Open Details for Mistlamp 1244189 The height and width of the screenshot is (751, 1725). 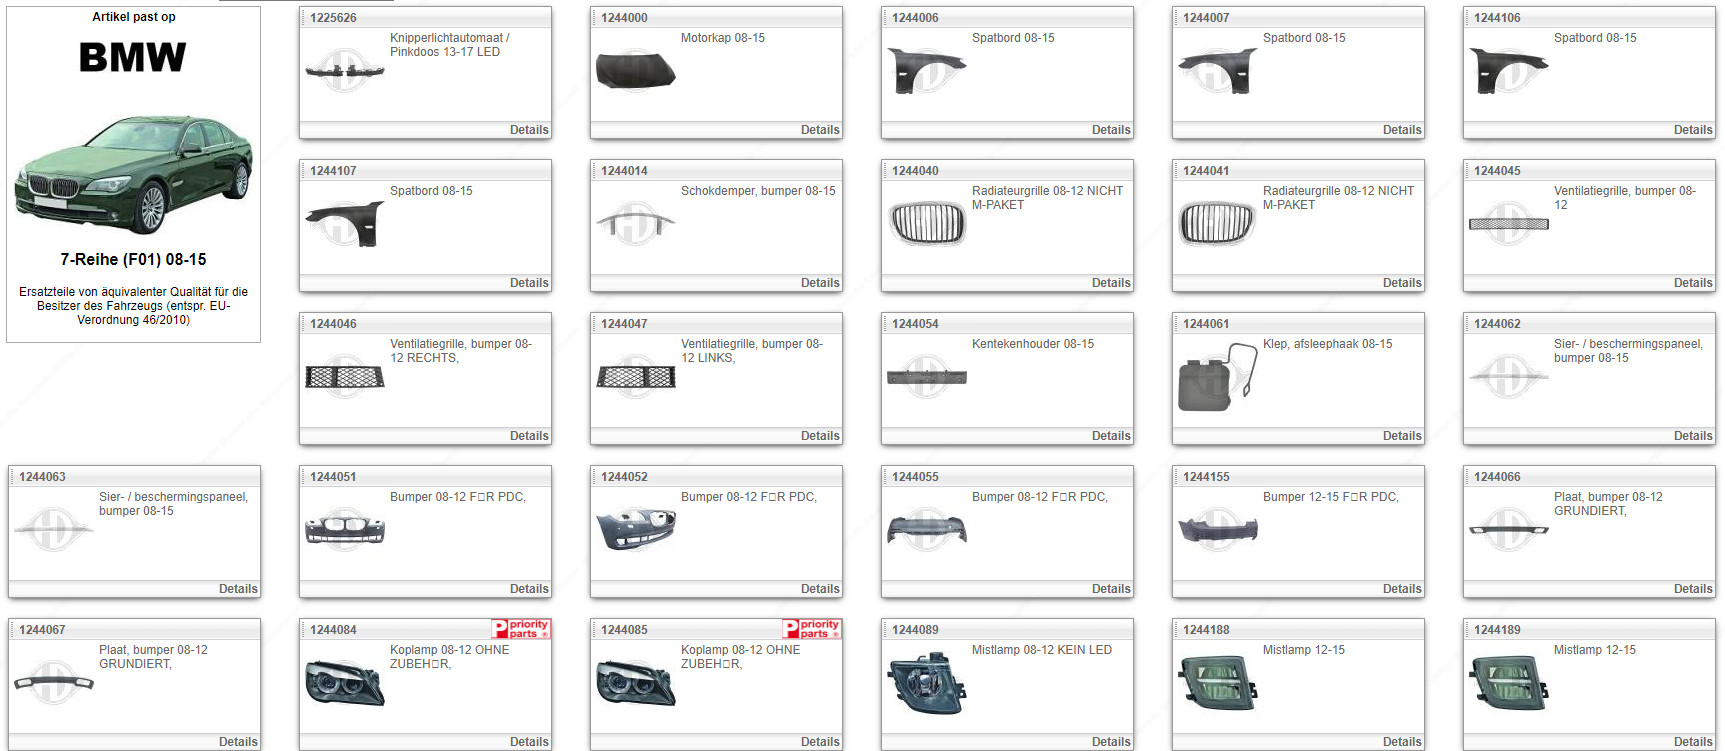[1693, 742]
